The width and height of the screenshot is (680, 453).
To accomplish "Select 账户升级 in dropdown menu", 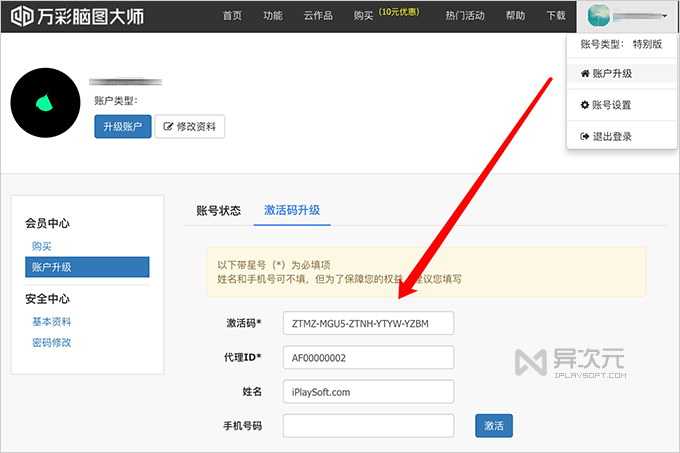I will (x=612, y=73).
